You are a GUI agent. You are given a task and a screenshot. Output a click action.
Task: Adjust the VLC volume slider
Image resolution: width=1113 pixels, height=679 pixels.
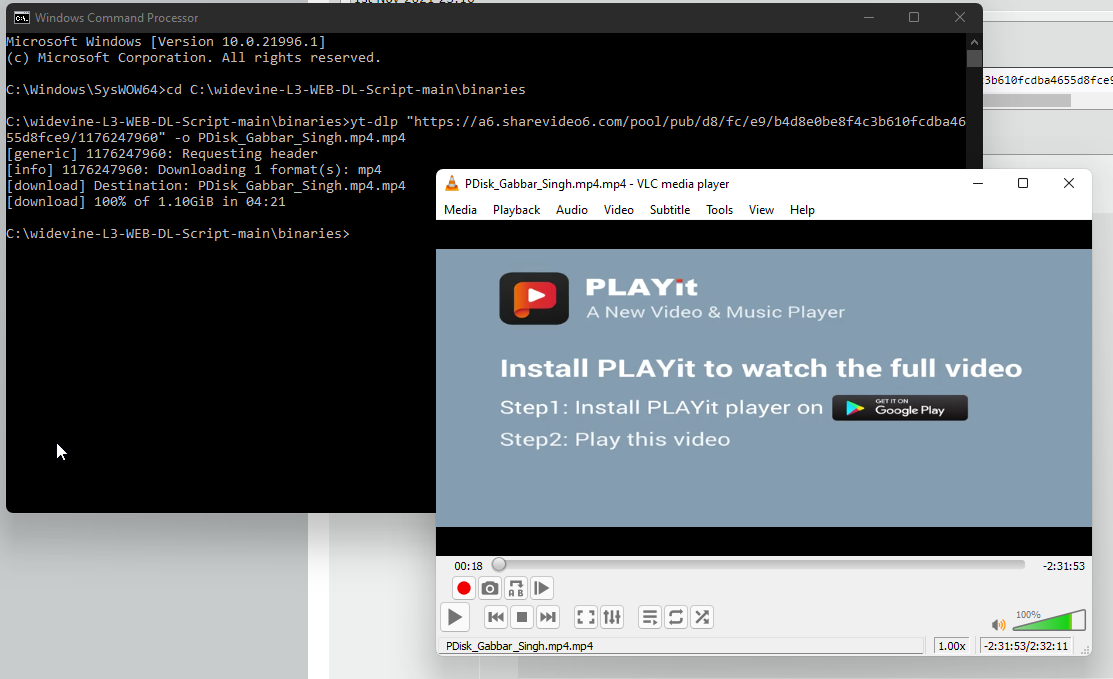pos(1049,620)
